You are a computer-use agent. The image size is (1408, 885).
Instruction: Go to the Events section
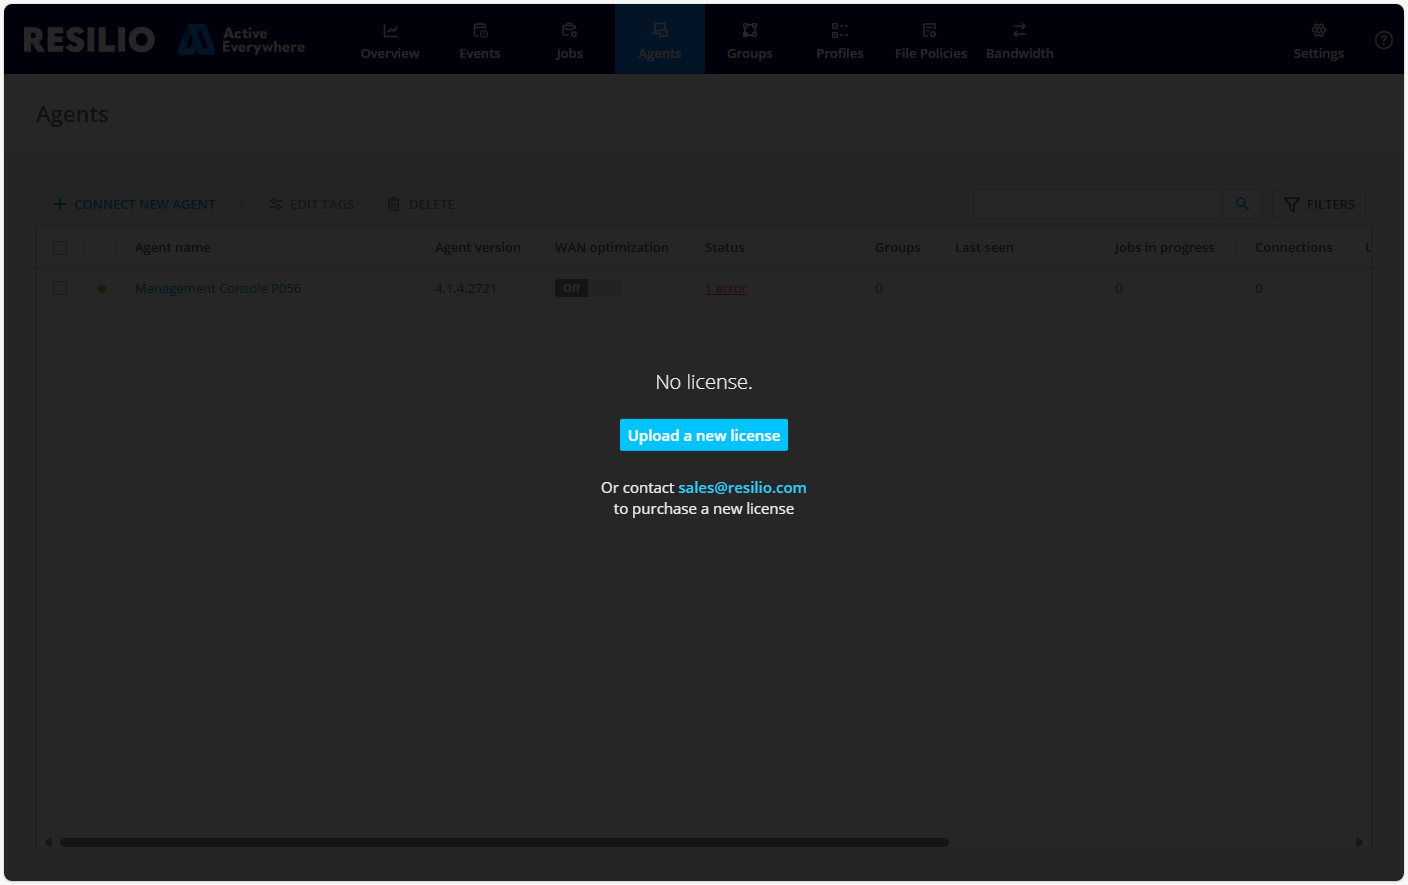[480, 41]
